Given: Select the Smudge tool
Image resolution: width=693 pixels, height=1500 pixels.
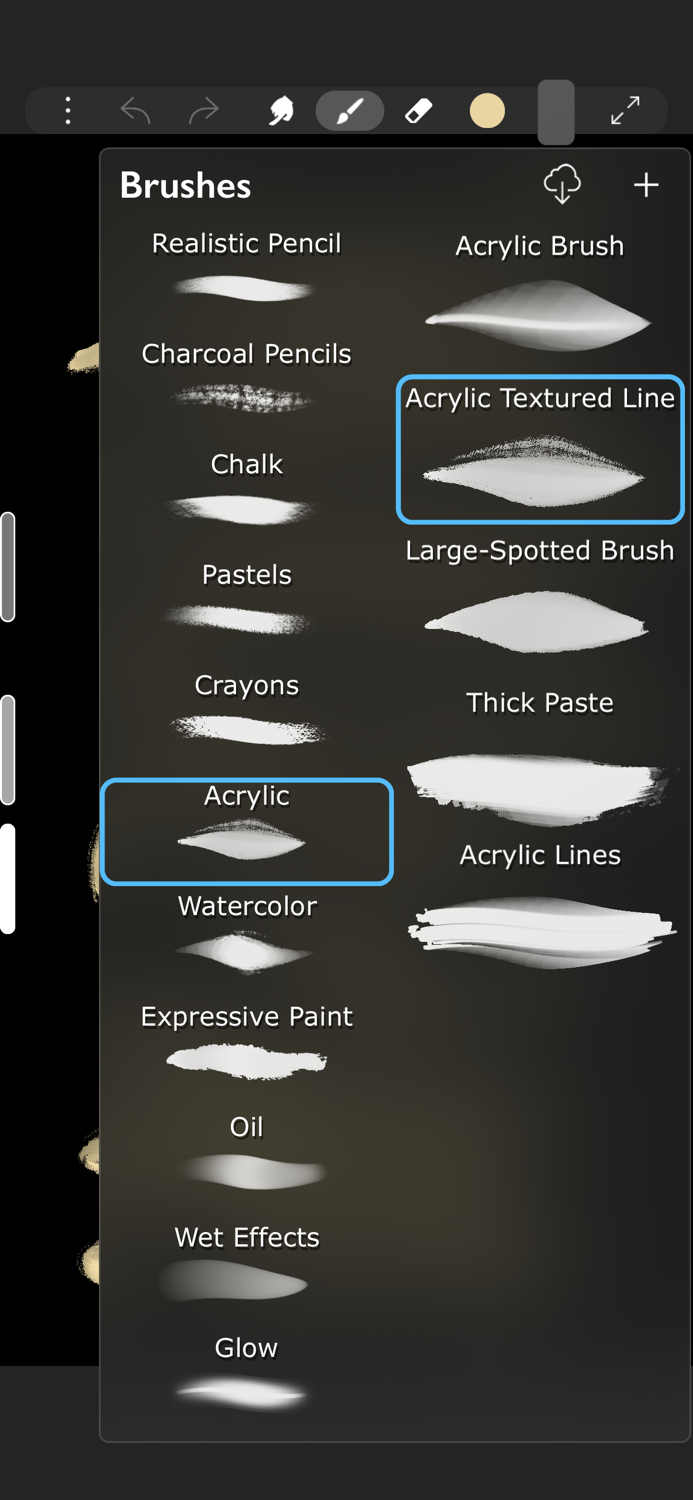Looking at the screenshot, I should pos(281,110).
